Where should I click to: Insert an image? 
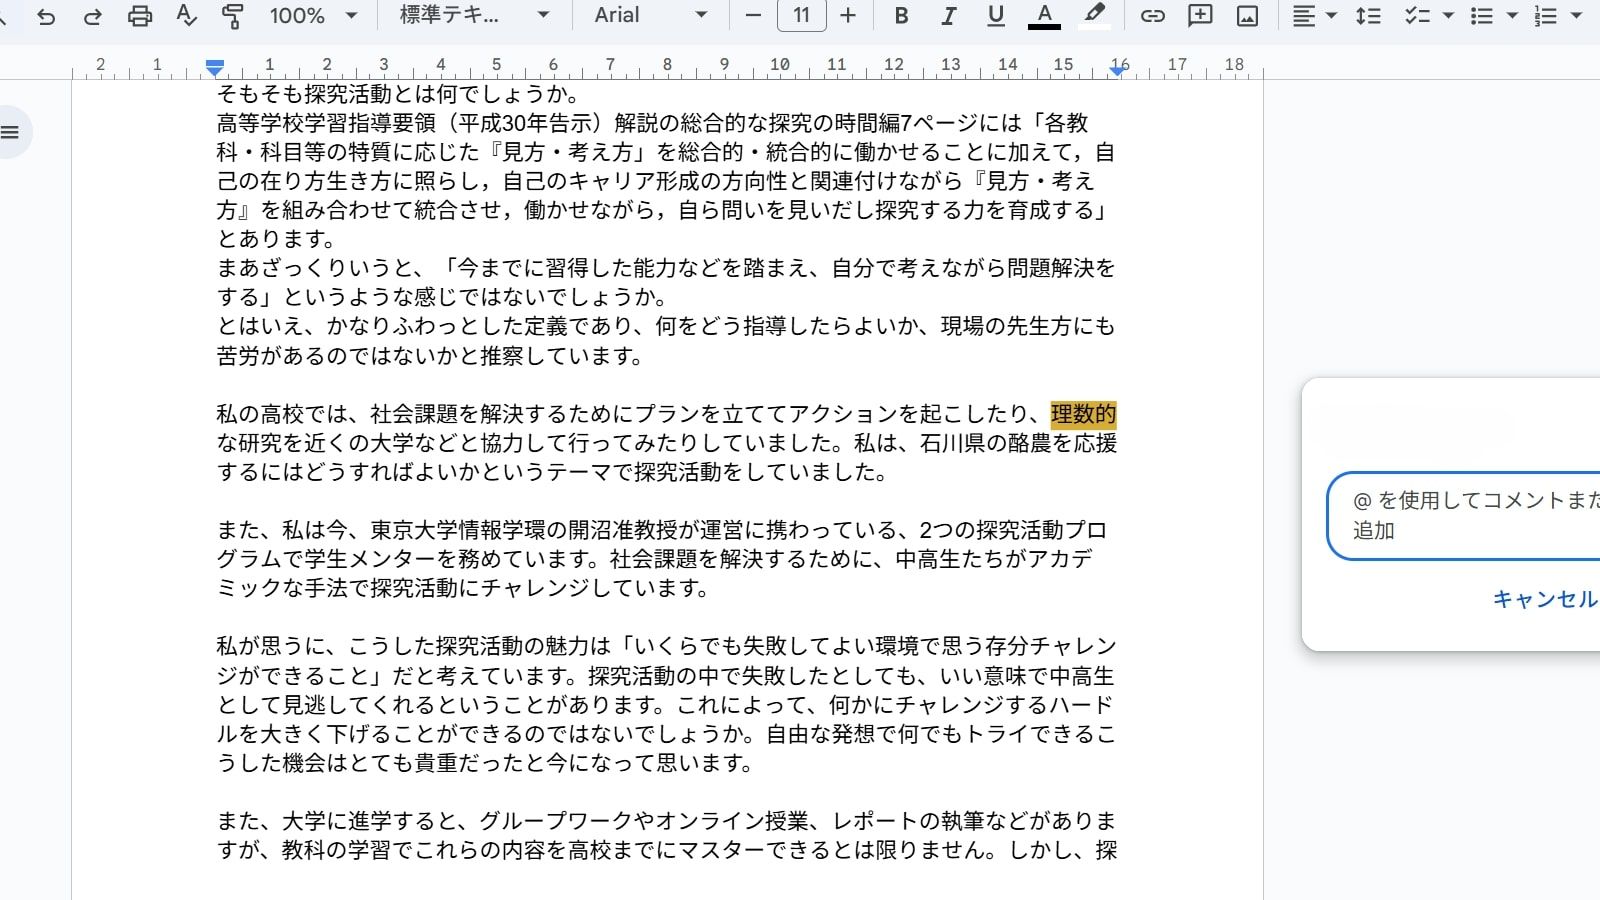click(1247, 16)
